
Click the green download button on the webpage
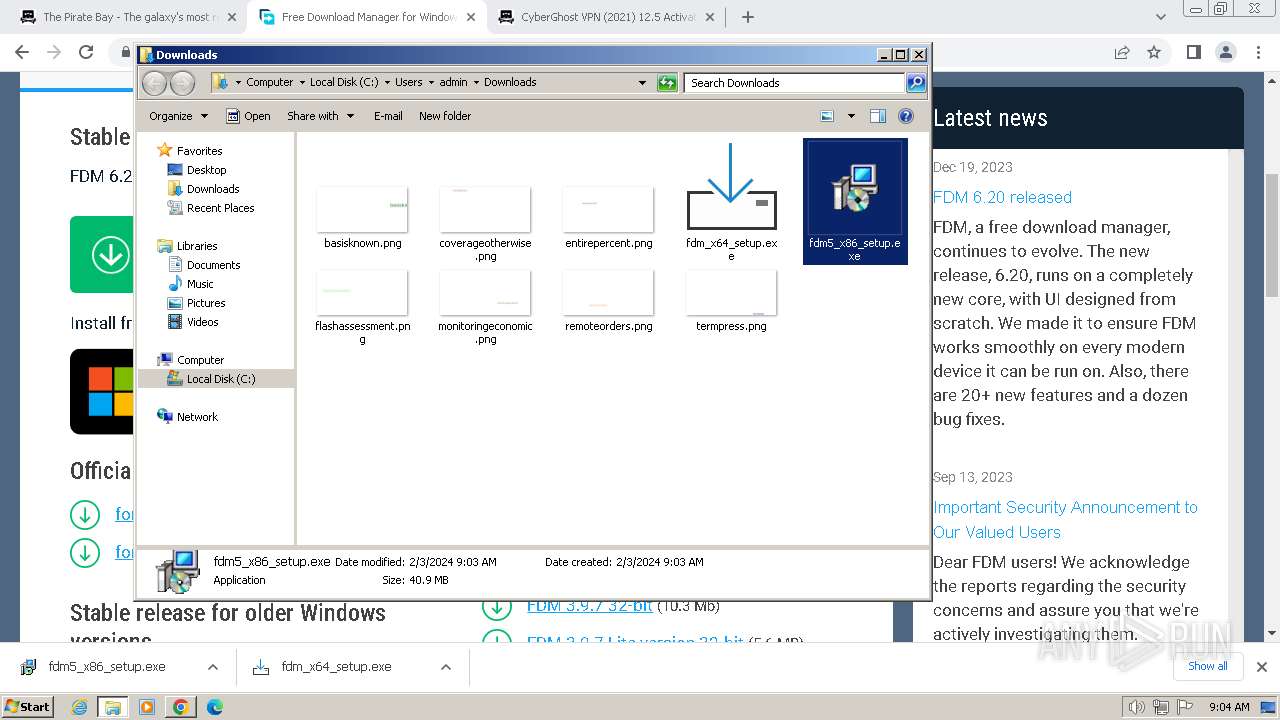(102, 254)
